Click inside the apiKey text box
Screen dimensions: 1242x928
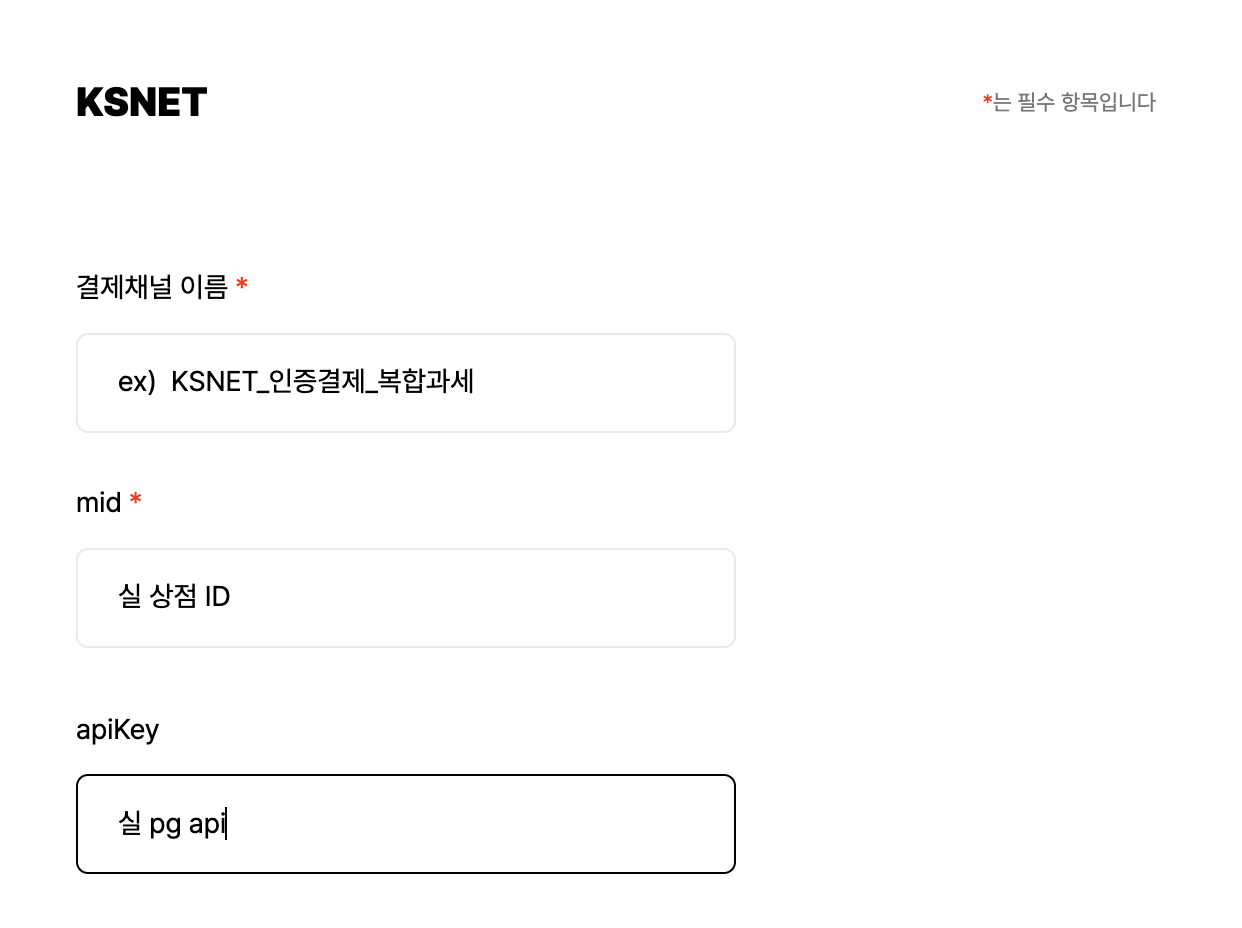tap(406, 824)
